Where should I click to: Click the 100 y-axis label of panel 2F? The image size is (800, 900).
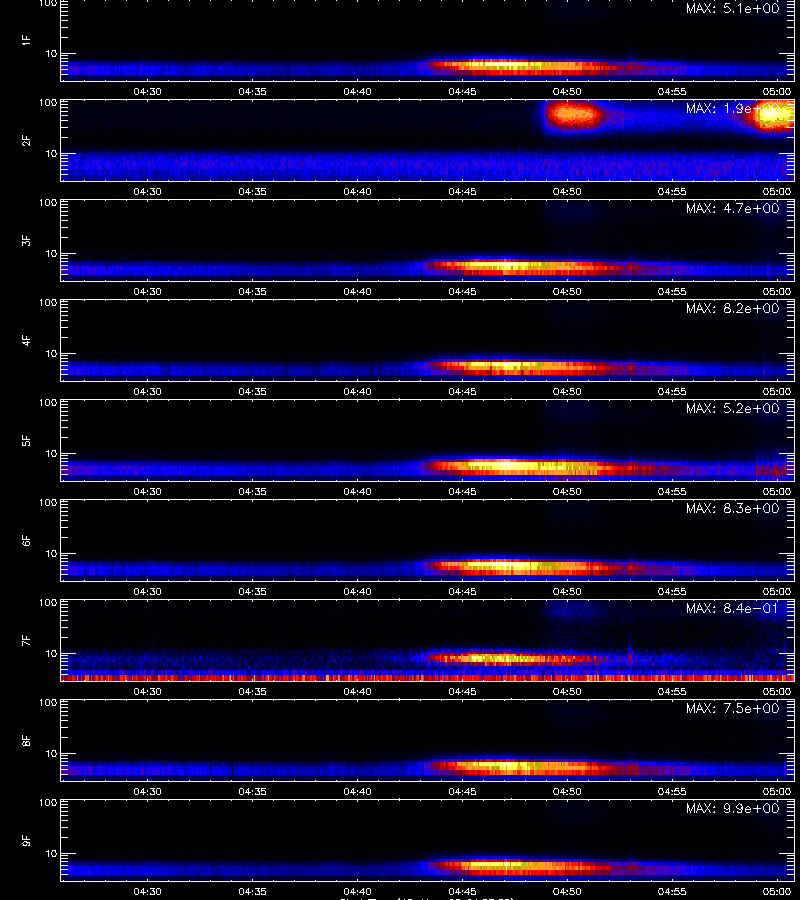[x=48, y=103]
